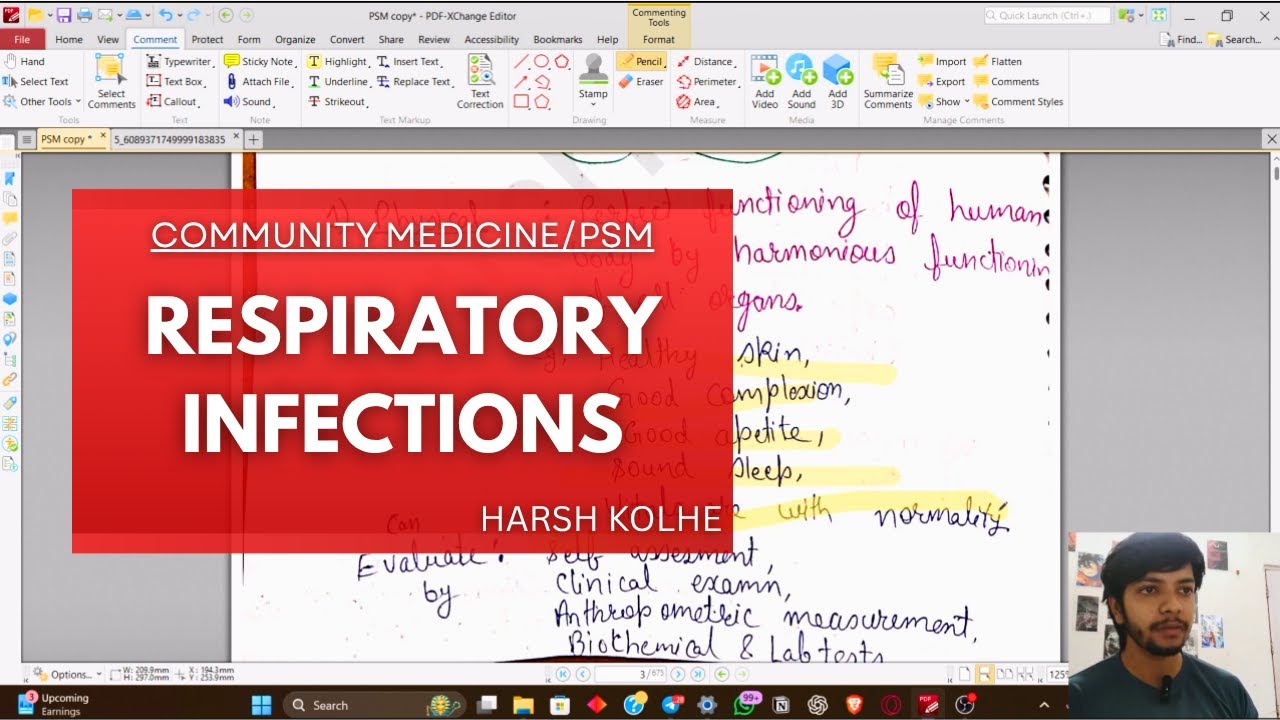Click Add Video
Viewport: 1280px width, 720px height.
point(765,81)
